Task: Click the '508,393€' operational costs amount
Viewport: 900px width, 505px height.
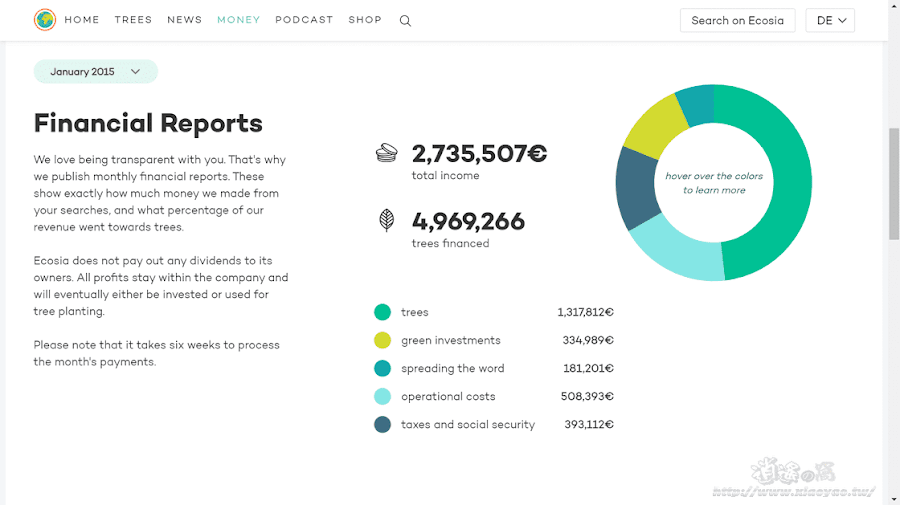Action: [x=587, y=397]
